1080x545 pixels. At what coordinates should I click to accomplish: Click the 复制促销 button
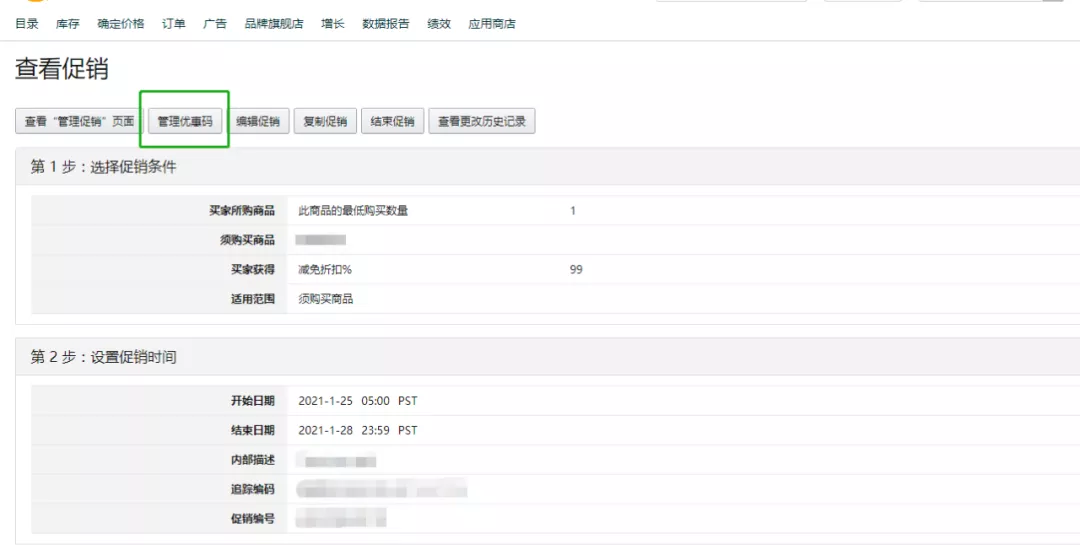(x=325, y=121)
